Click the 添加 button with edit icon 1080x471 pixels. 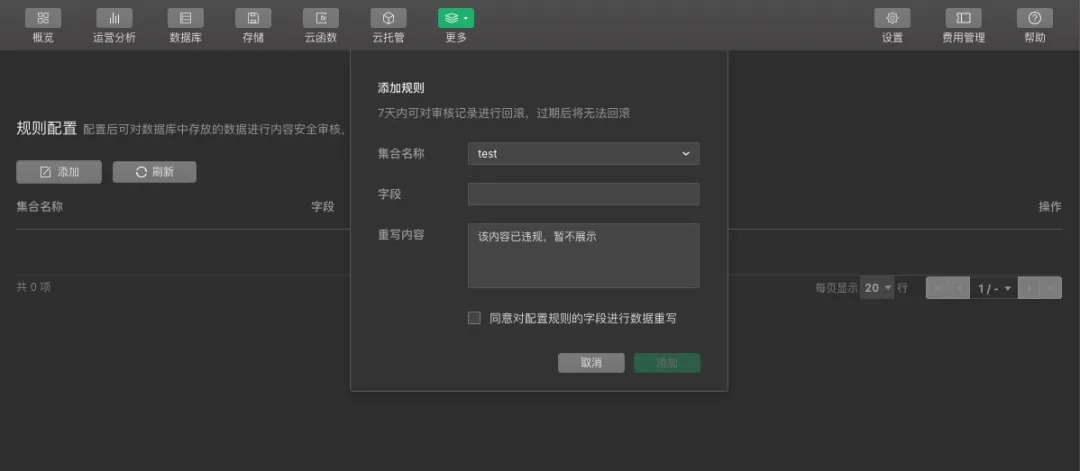tap(59, 172)
